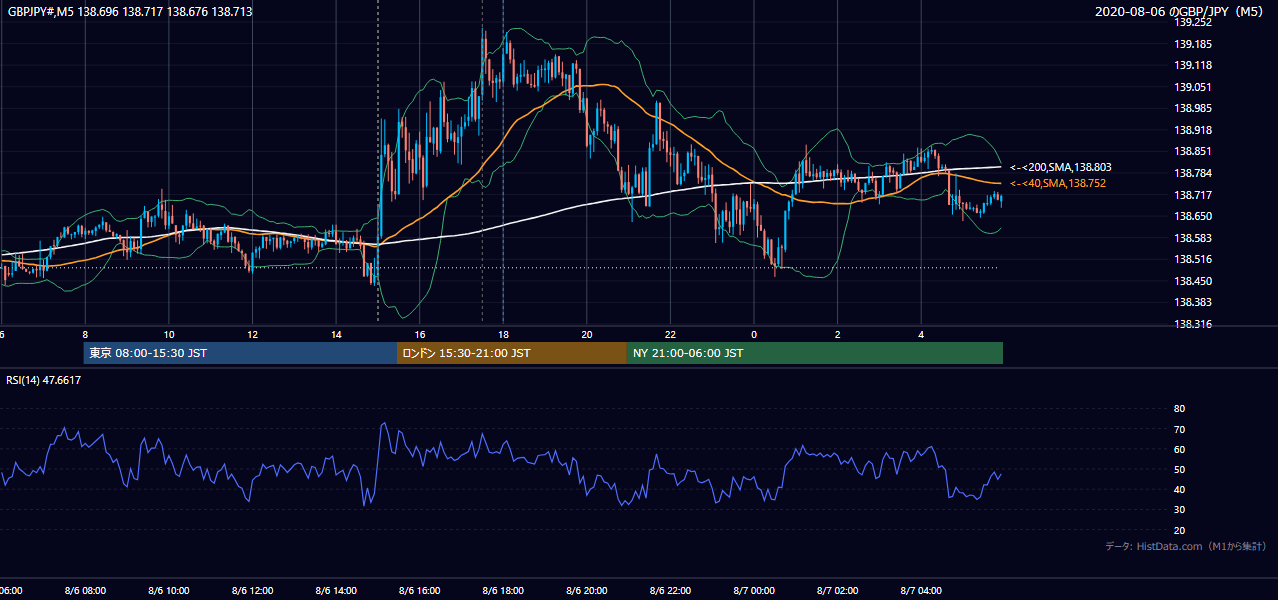
Task: Click price axis value 138.383
Action: click(x=1193, y=302)
